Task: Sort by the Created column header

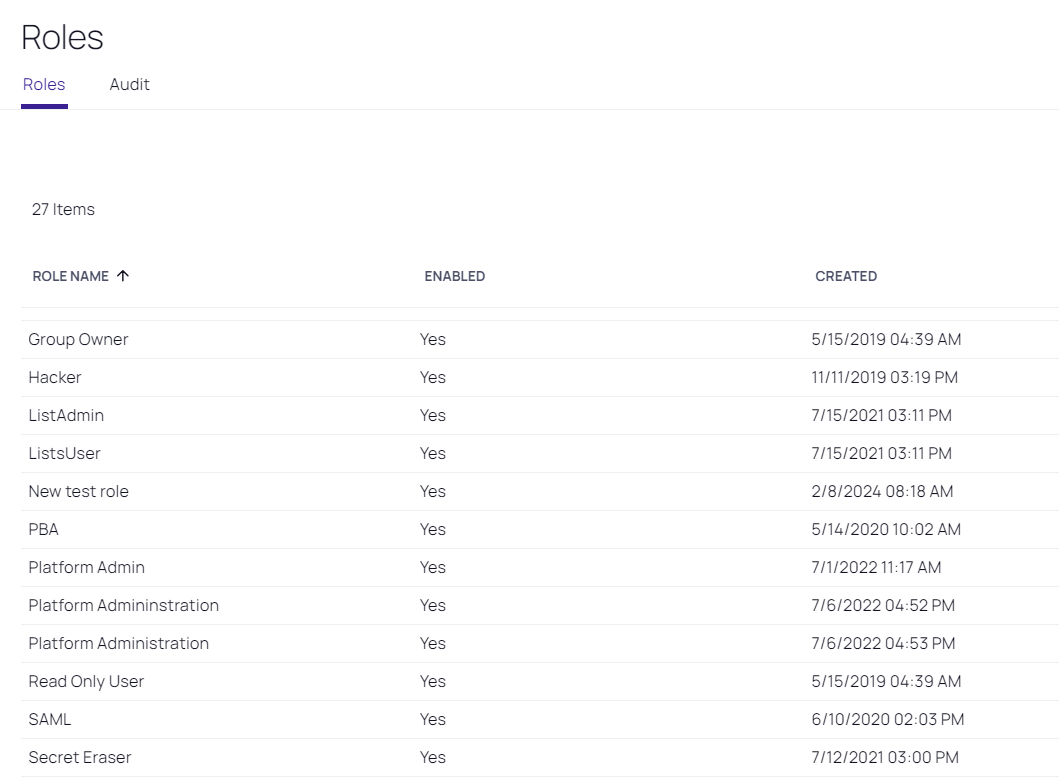Action: [845, 276]
